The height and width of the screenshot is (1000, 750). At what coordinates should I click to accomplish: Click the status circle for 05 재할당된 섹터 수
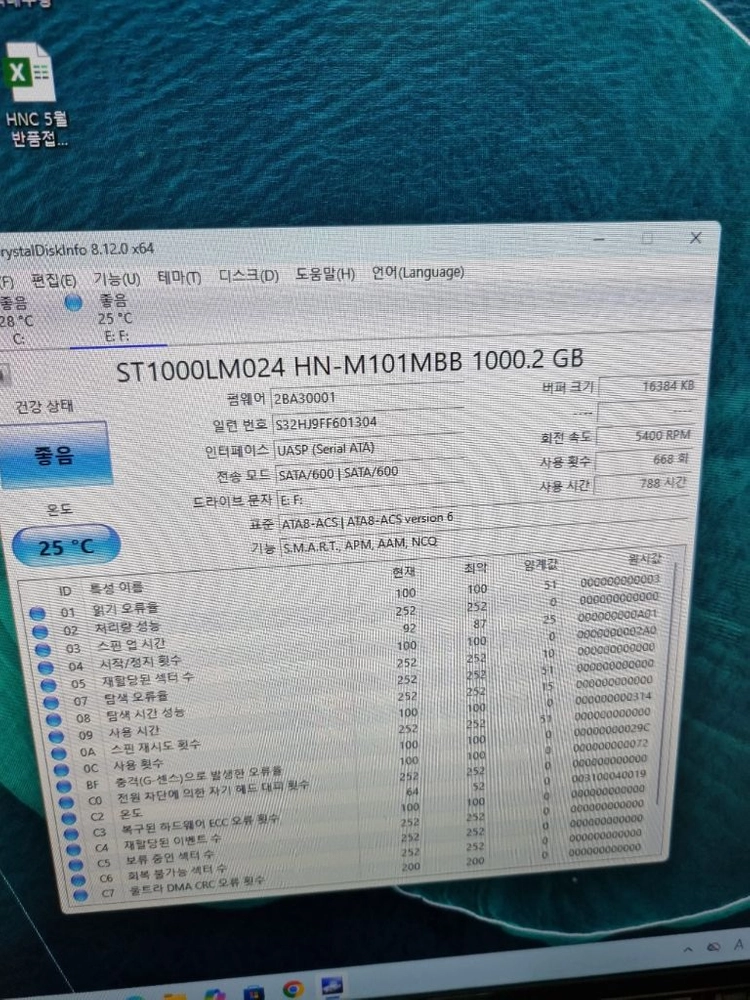click(48, 686)
